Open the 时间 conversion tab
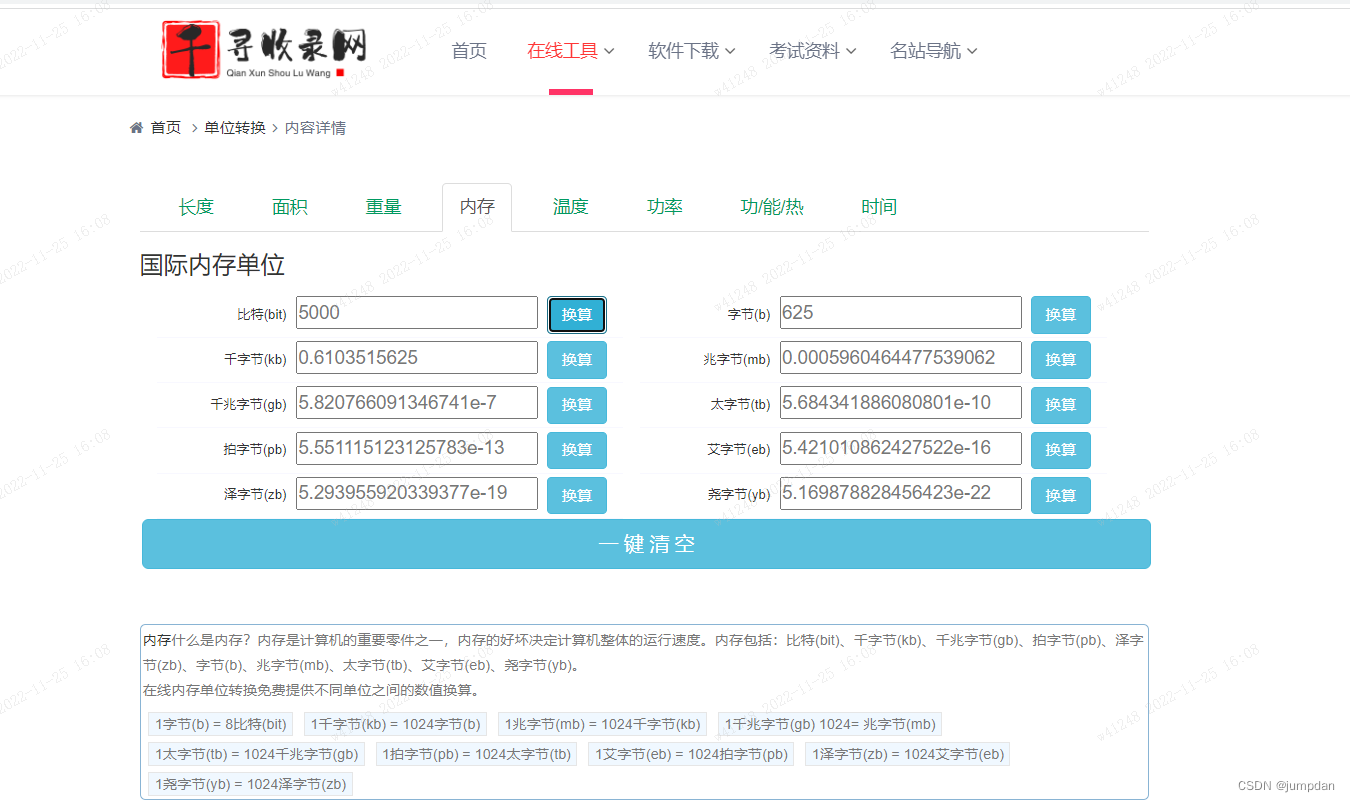This screenshot has height=802, width=1350. [x=878, y=207]
